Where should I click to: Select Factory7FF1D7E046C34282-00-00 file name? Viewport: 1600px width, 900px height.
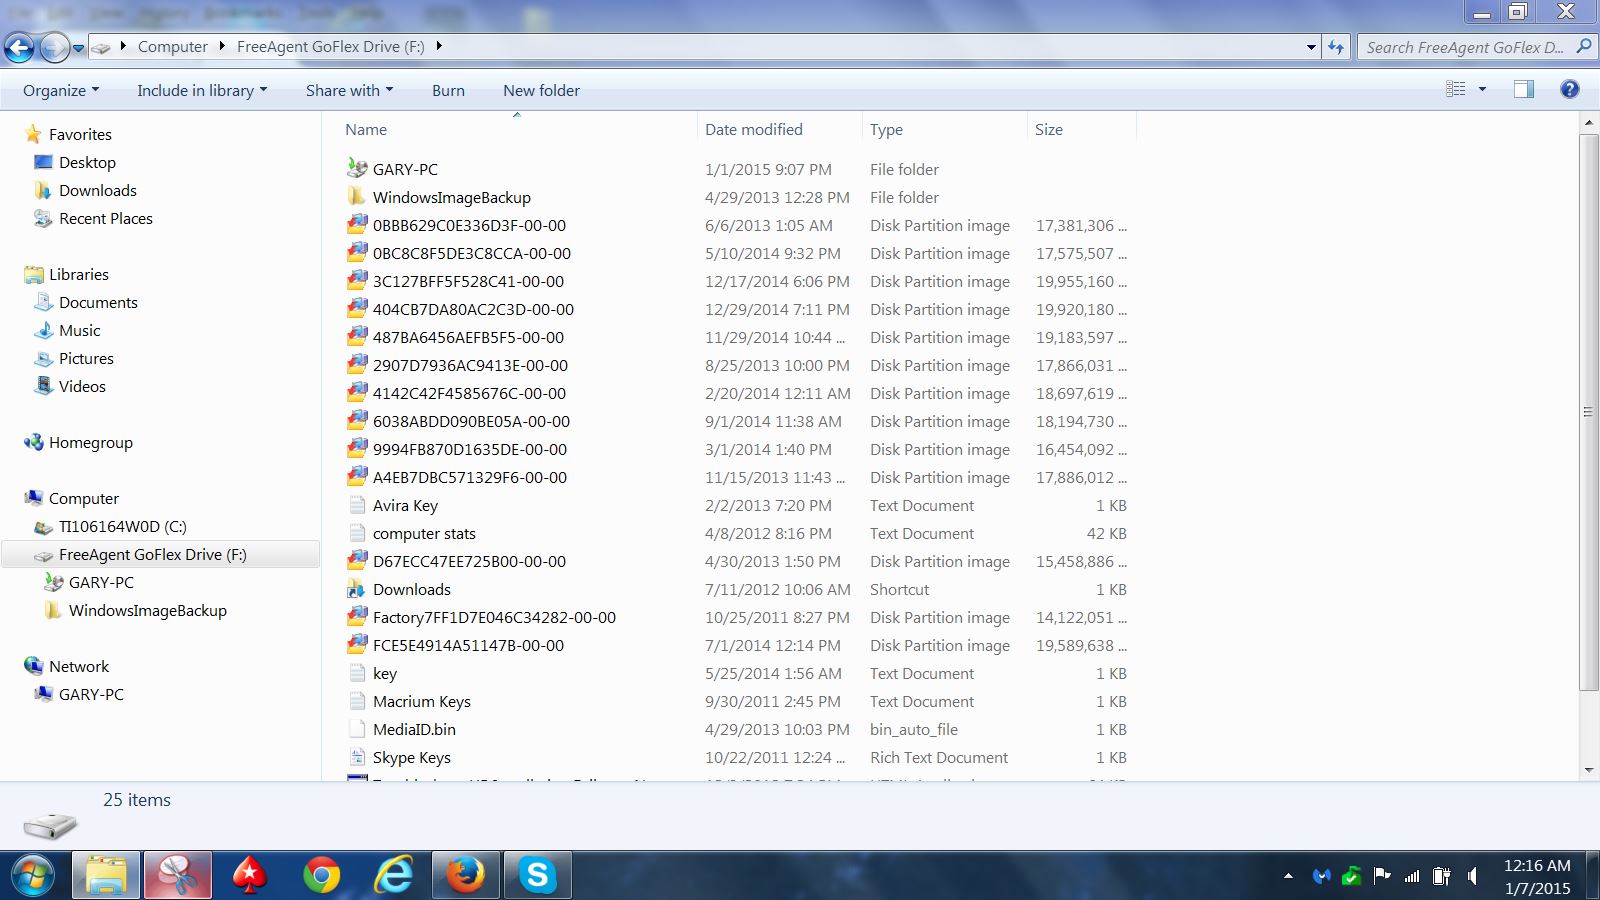point(494,617)
